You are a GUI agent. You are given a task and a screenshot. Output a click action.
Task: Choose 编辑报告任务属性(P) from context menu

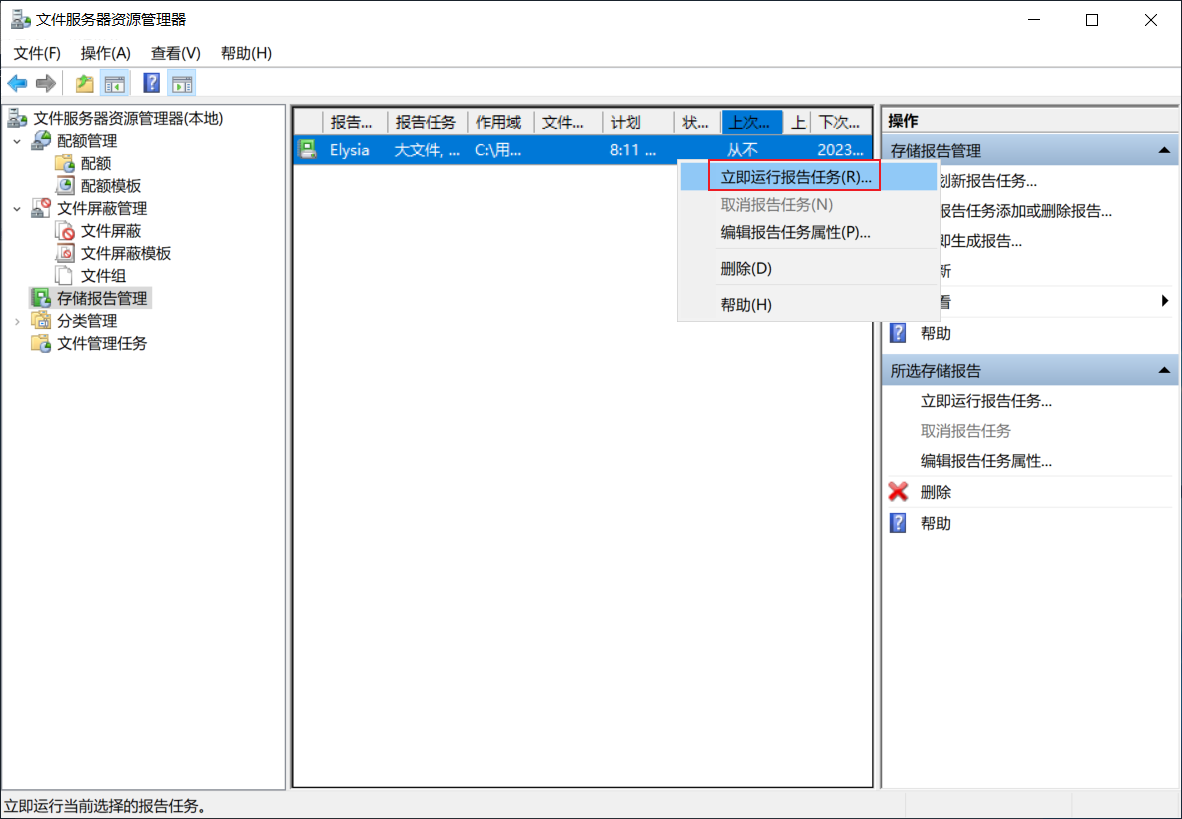click(x=795, y=232)
